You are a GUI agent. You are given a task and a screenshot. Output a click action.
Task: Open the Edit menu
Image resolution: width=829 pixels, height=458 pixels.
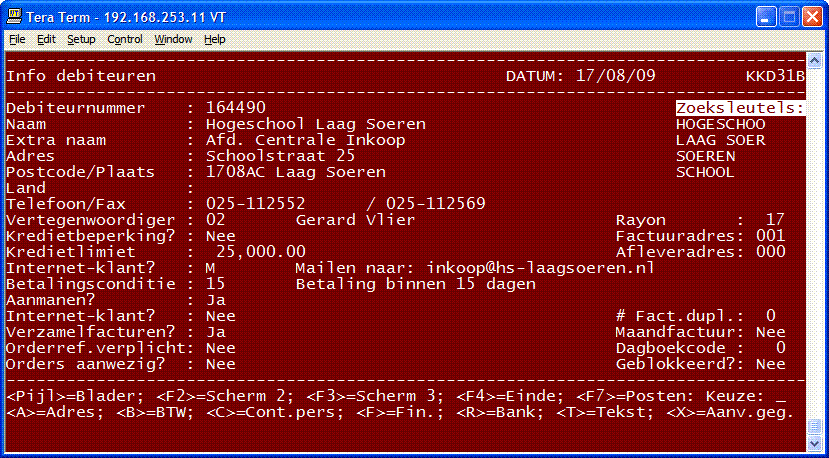click(x=46, y=39)
